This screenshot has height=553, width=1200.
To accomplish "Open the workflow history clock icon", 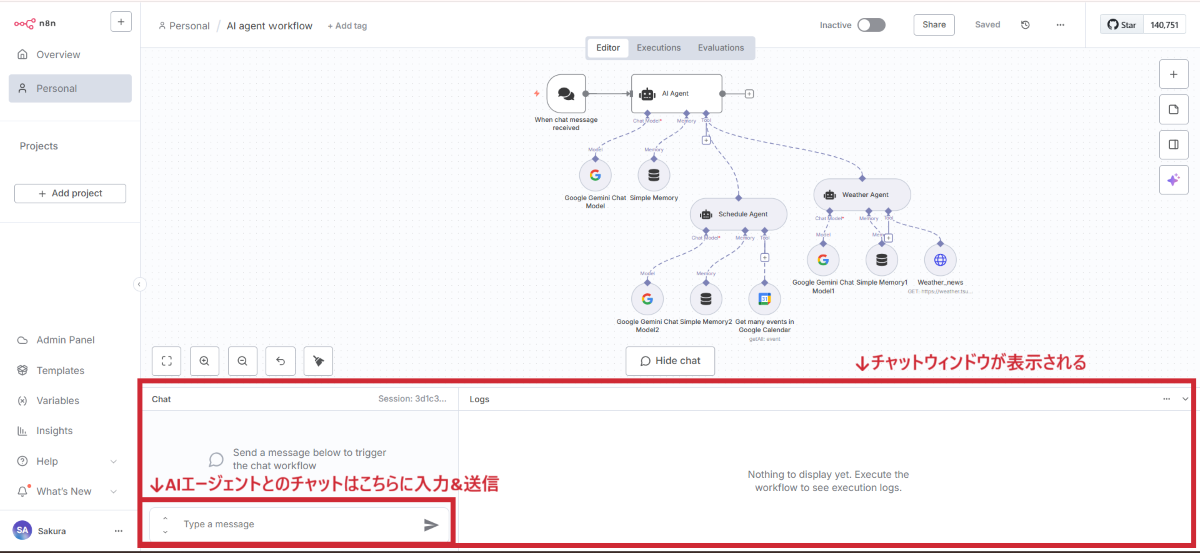I will 1025,25.
